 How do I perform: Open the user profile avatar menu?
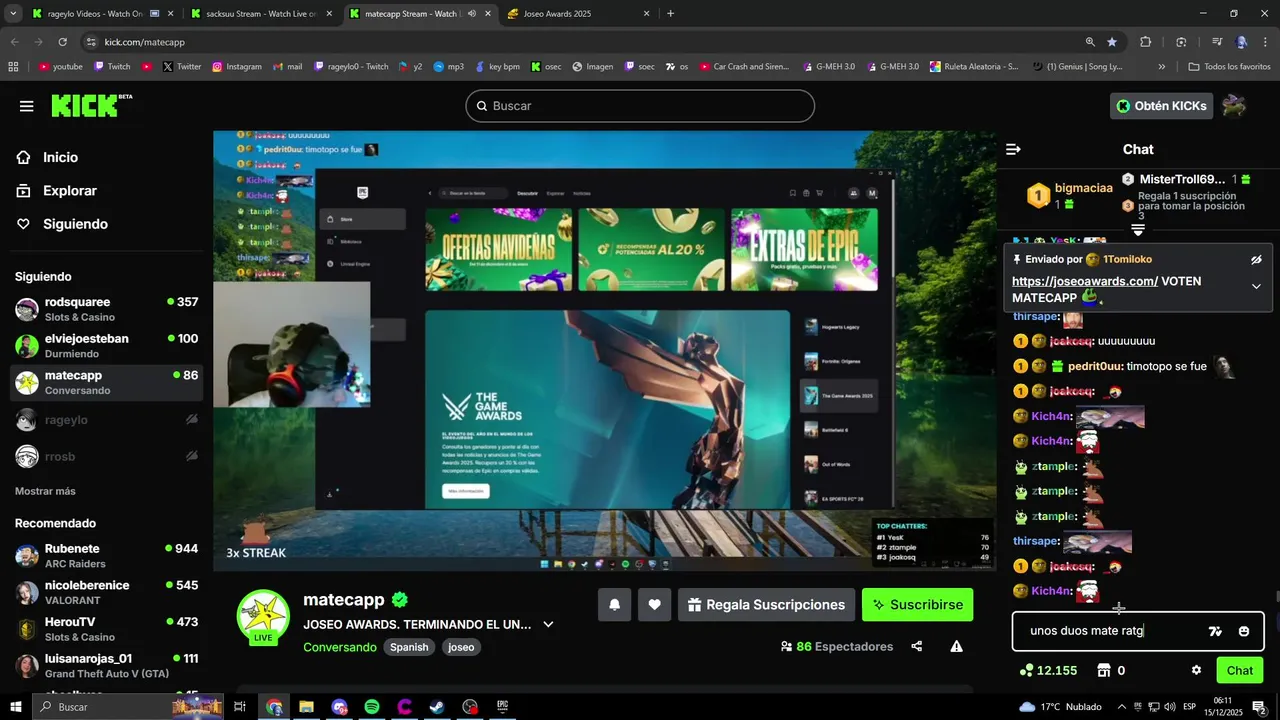pos(1234,106)
